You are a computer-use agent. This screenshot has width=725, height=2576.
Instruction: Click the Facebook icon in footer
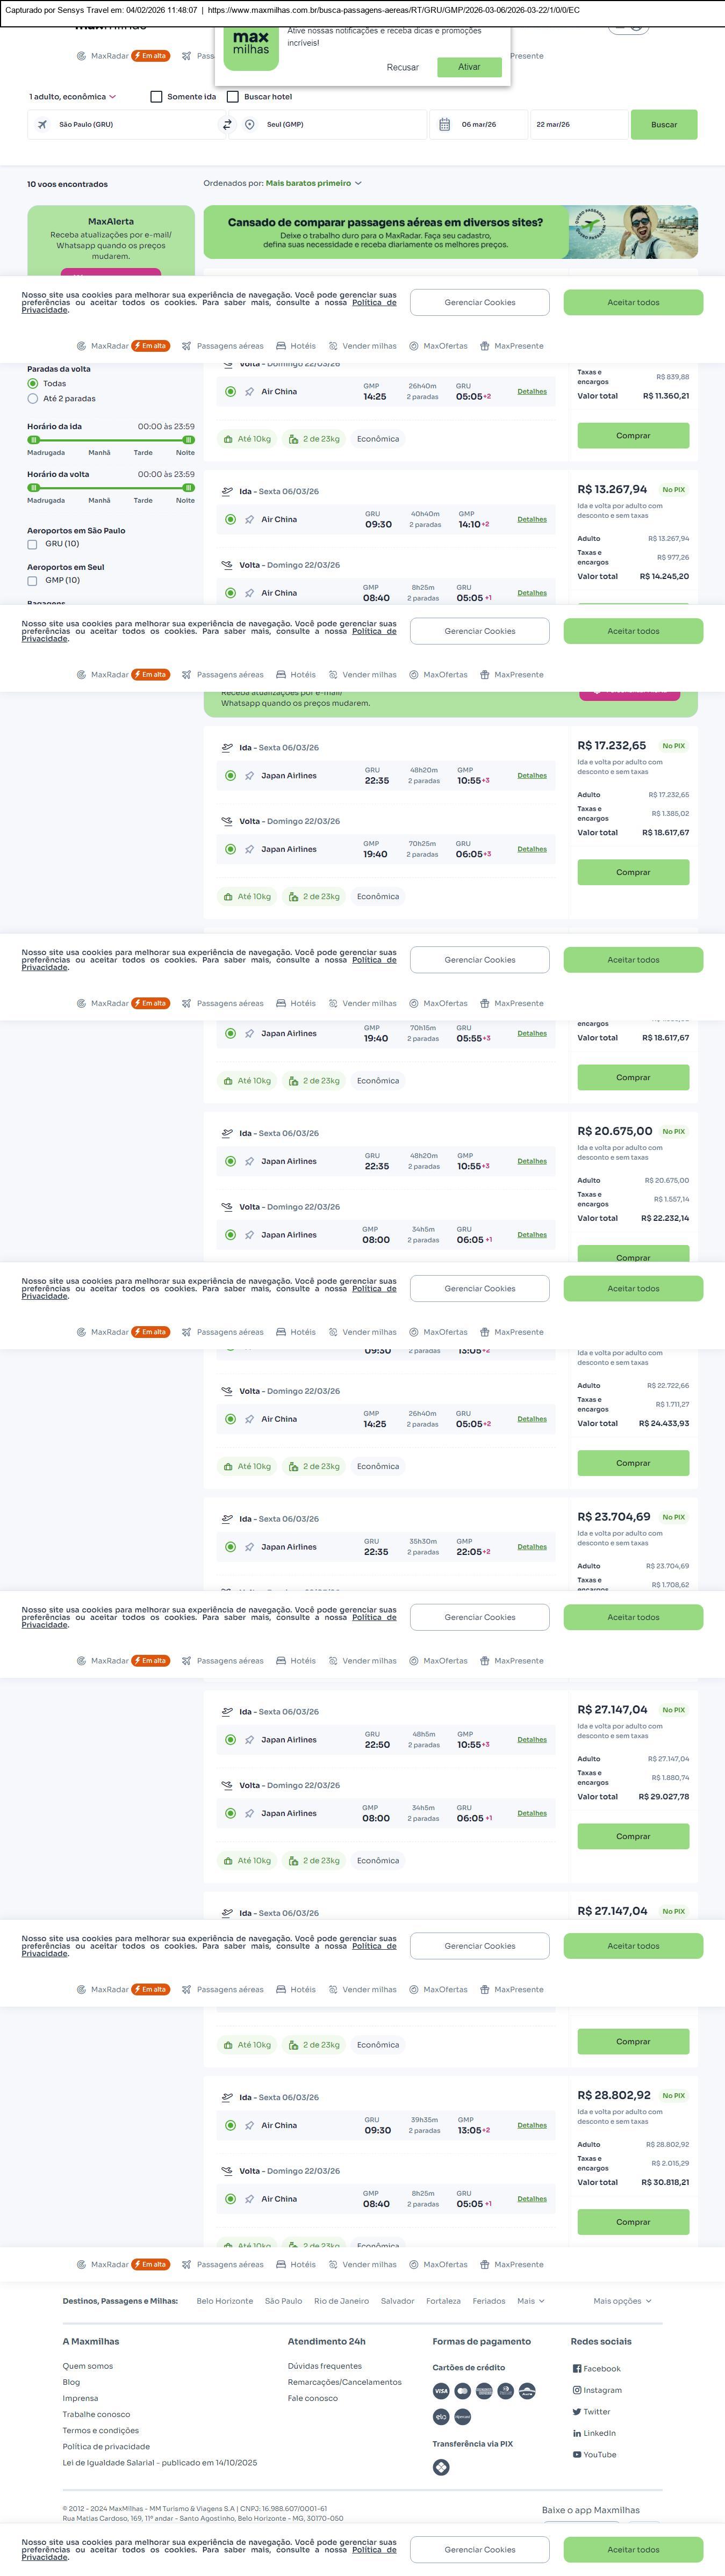pos(577,2368)
